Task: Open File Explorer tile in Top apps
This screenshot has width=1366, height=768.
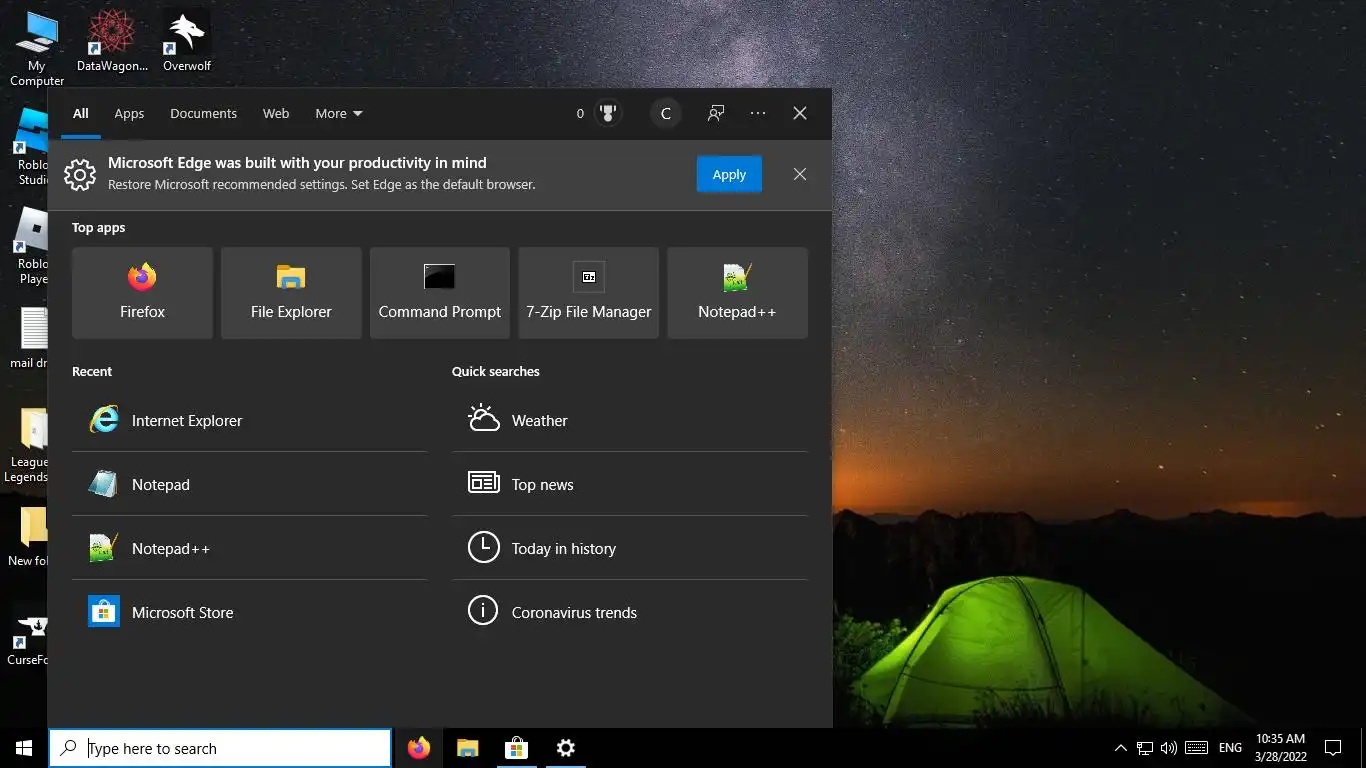Action: (x=291, y=293)
